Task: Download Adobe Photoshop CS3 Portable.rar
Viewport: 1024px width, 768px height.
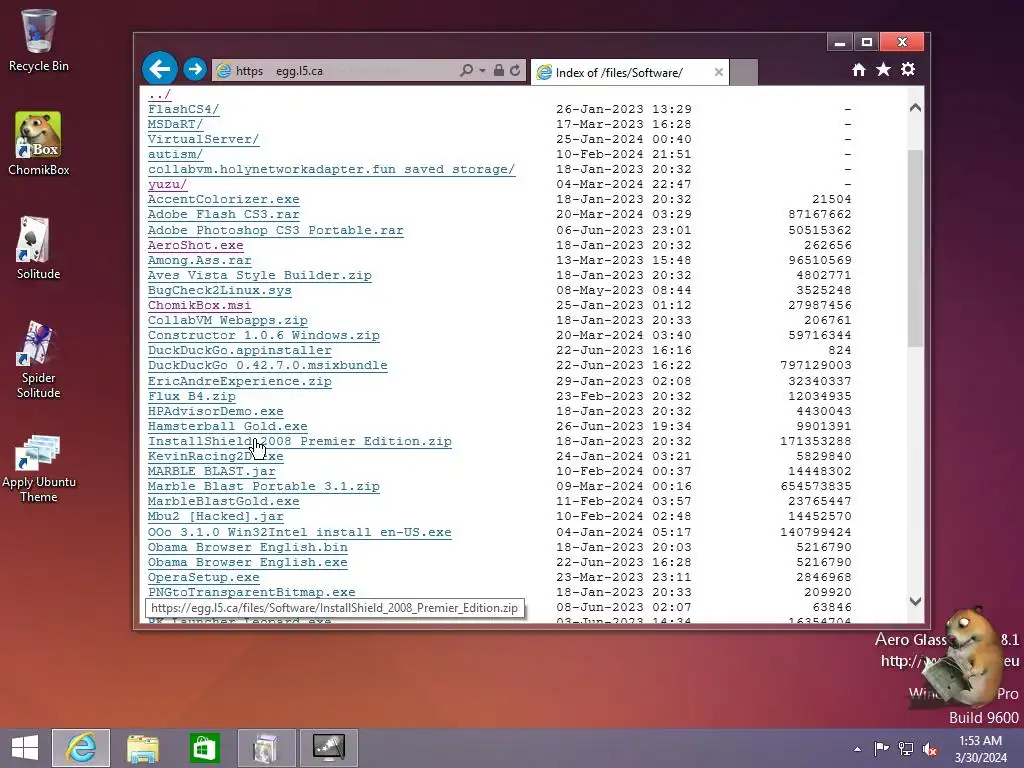Action: click(x=276, y=231)
